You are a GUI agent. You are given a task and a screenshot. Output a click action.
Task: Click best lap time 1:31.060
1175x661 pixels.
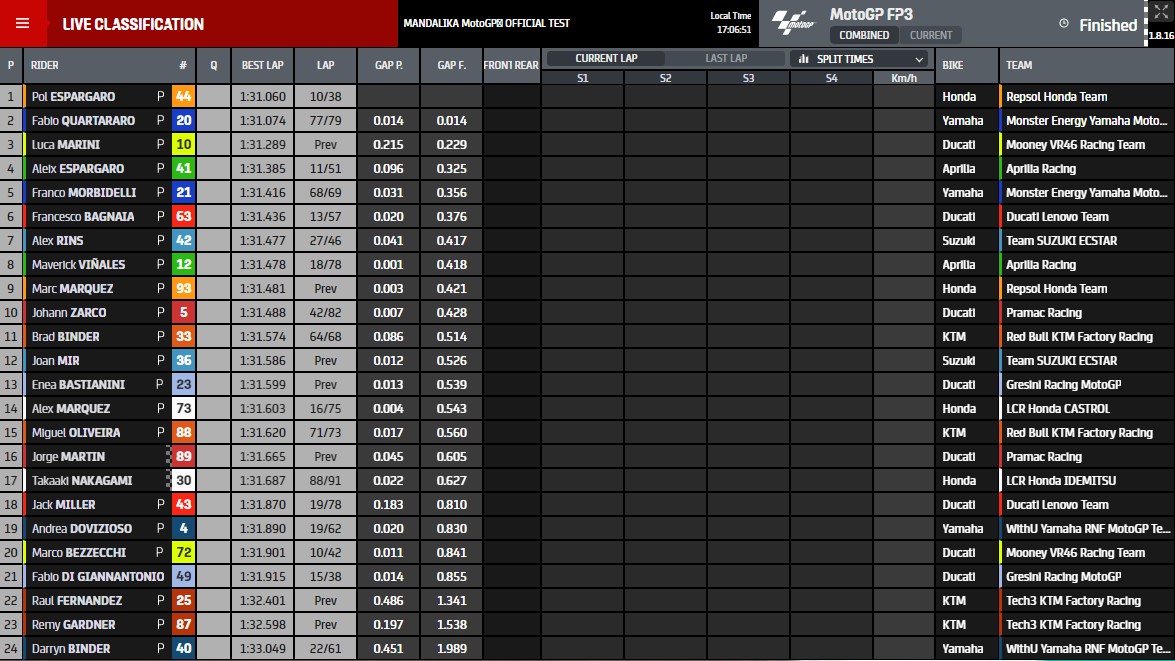pyautogui.click(x=262, y=97)
